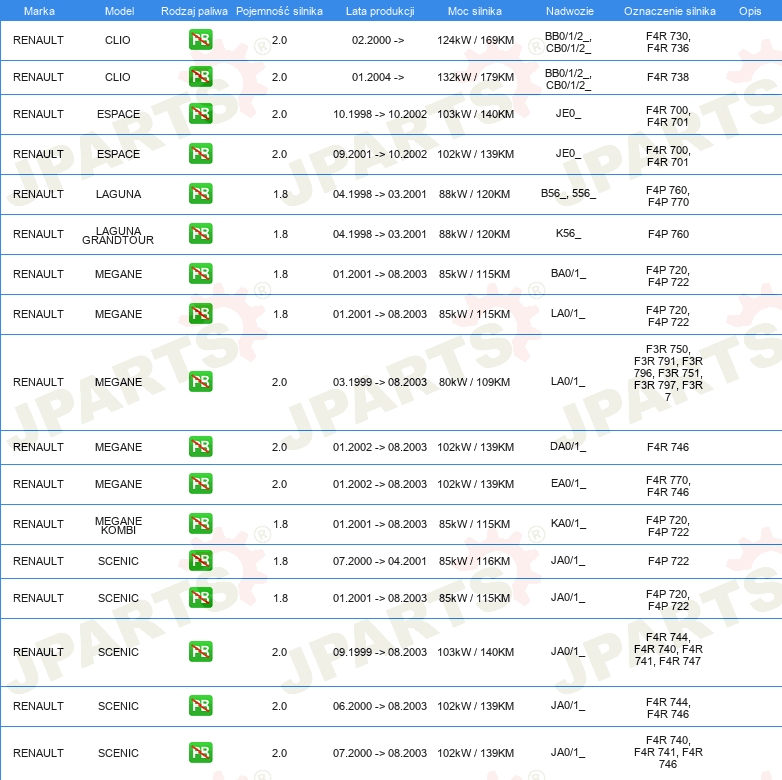Select the engine code F4R 738
This screenshot has height=780, width=782.
click(x=668, y=77)
